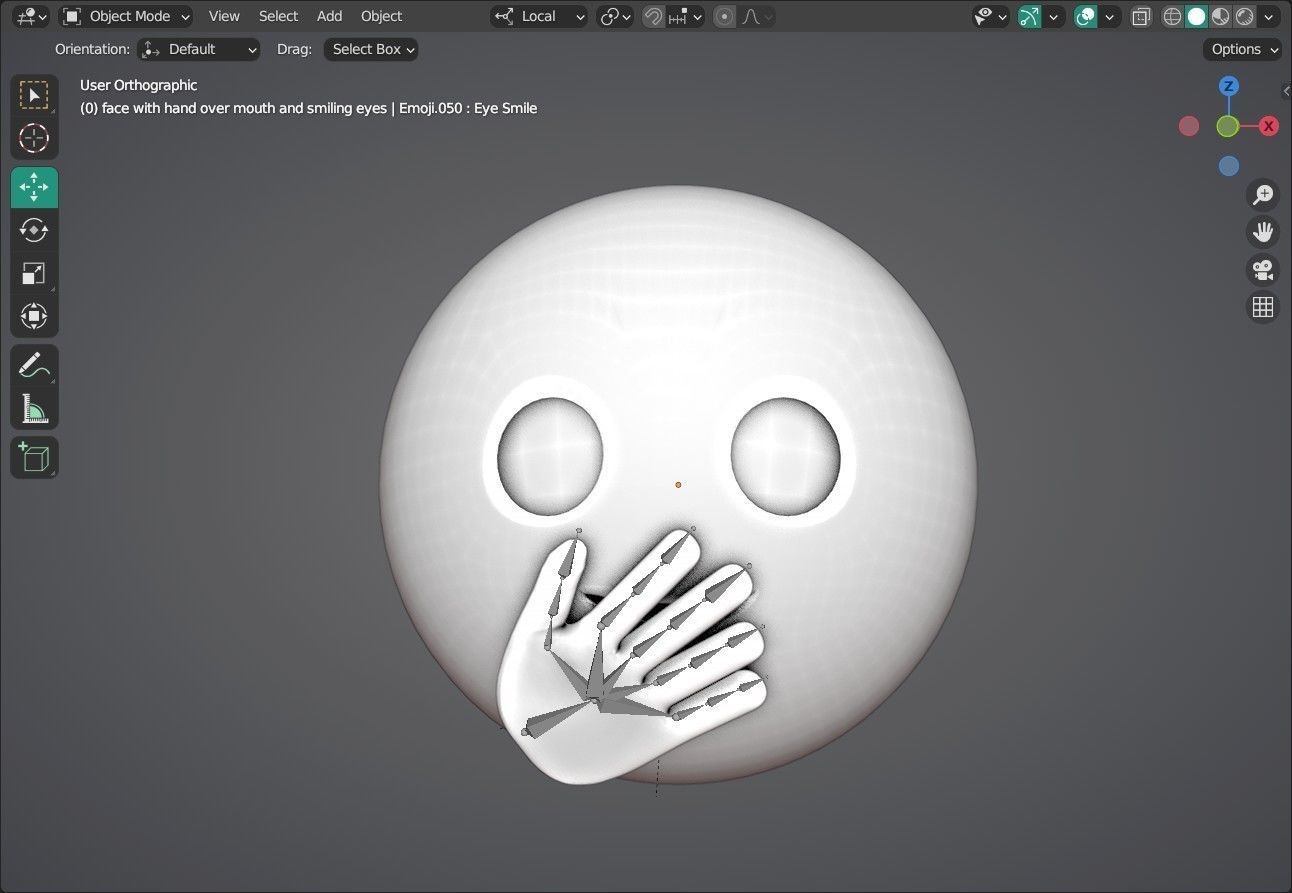Click the green Y axis gizmo ball

pyautogui.click(x=1228, y=126)
